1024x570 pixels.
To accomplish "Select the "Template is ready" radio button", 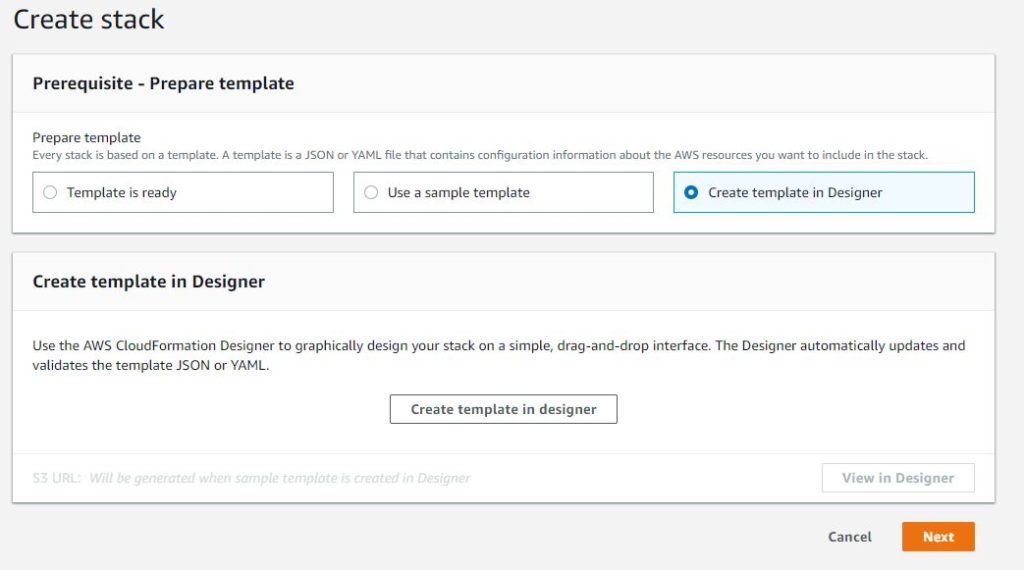I will coord(50,192).
